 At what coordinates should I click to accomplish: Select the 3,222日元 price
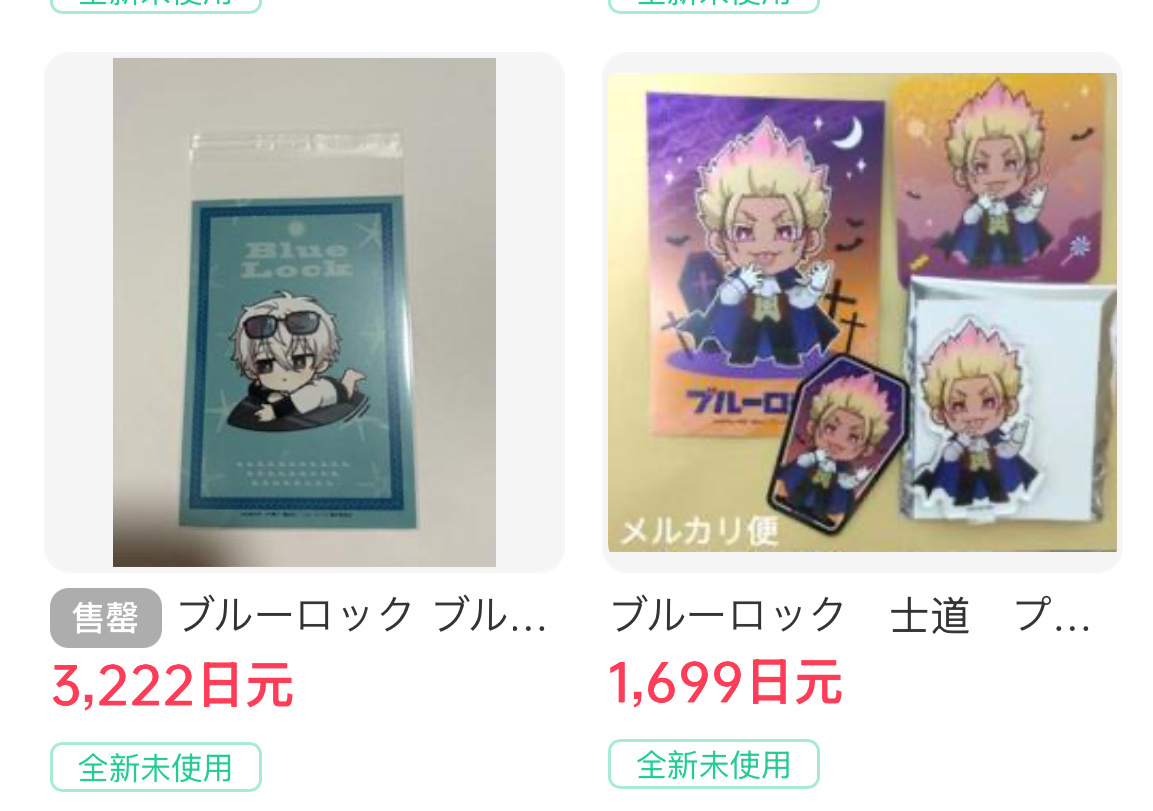pos(173,685)
